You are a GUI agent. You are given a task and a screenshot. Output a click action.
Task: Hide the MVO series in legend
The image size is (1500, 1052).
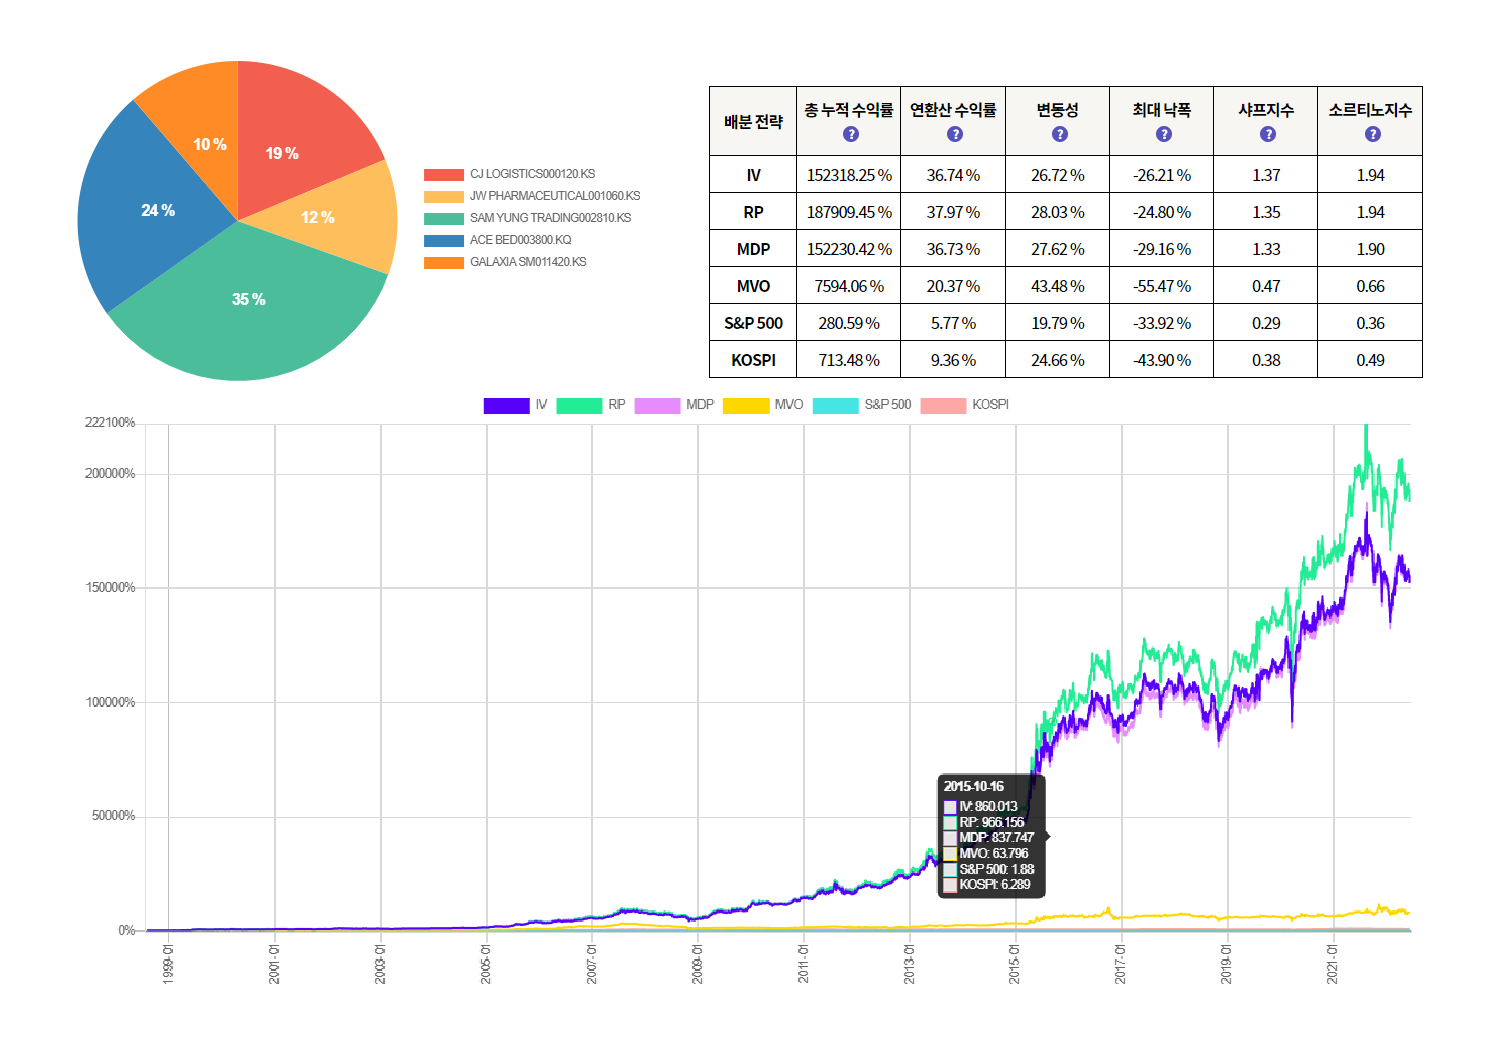[x=762, y=405]
